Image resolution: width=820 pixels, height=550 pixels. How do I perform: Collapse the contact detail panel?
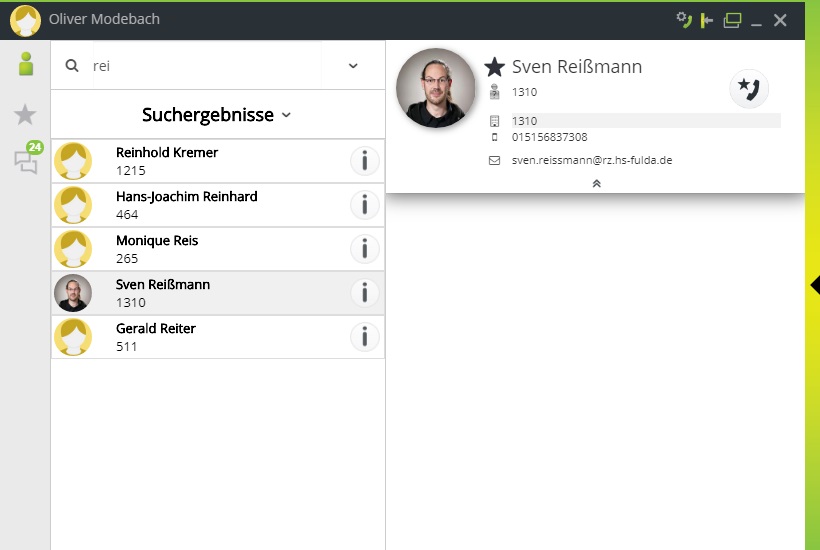click(x=596, y=183)
